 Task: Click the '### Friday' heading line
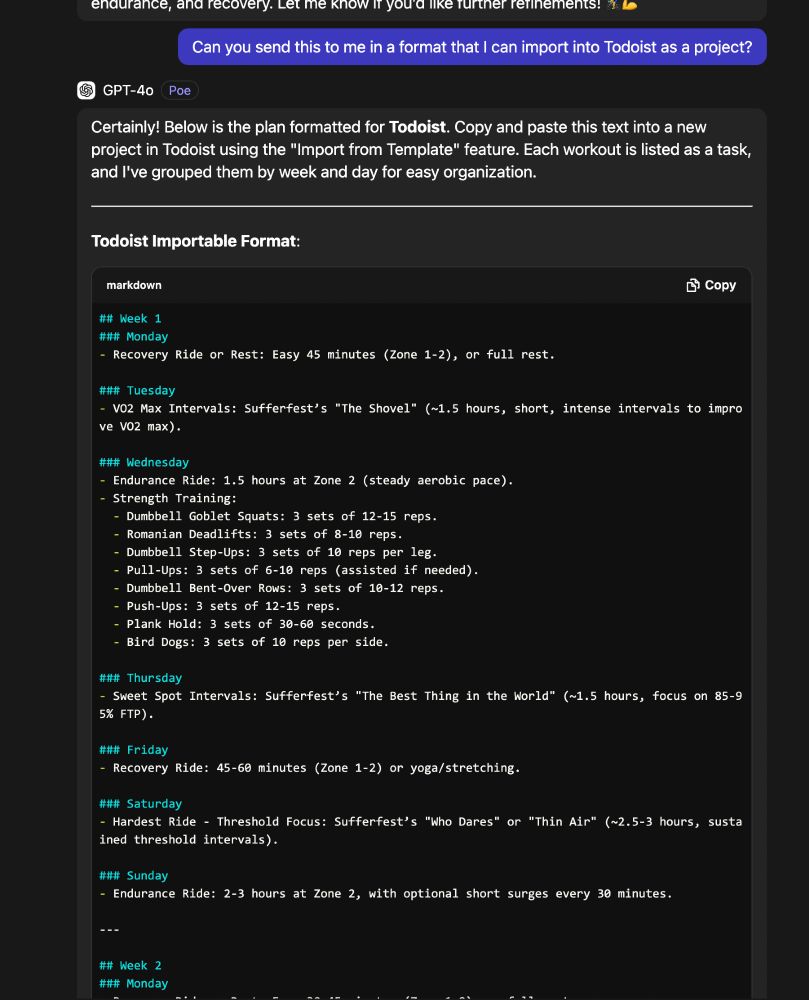click(x=134, y=749)
